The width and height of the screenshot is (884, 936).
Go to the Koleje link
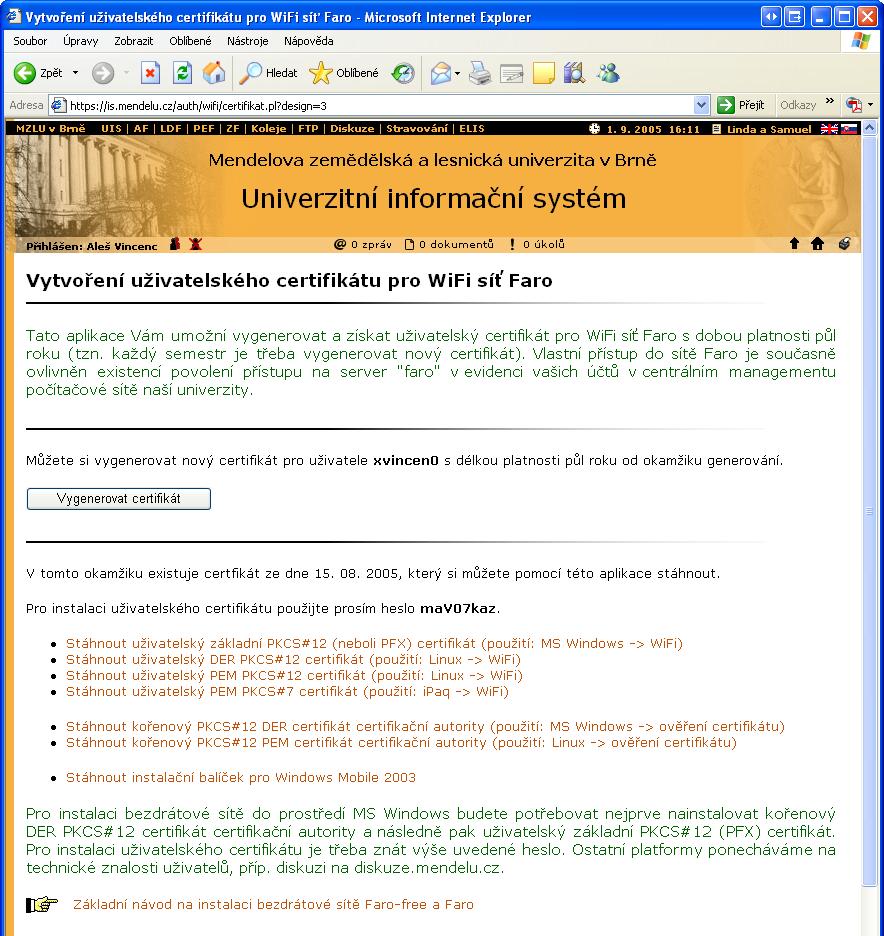tap(269, 128)
